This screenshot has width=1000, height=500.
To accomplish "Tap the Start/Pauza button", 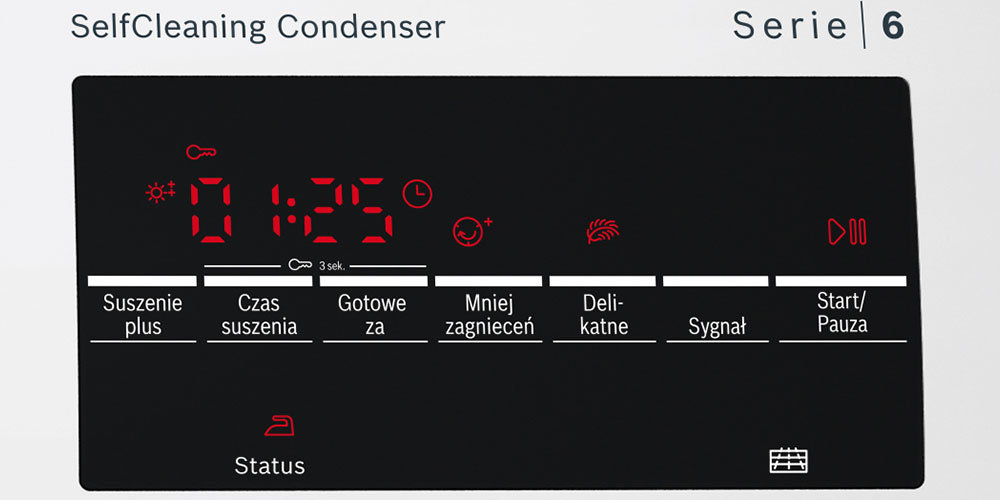I will (842, 313).
